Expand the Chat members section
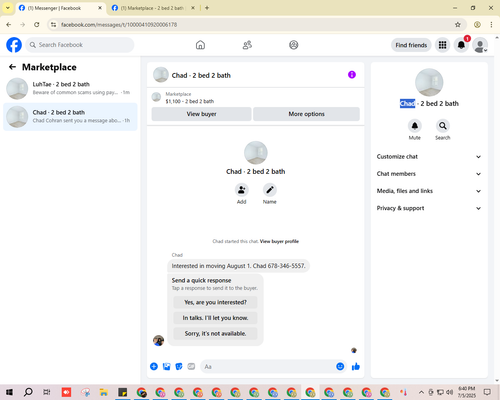500x400 pixels. (429, 174)
